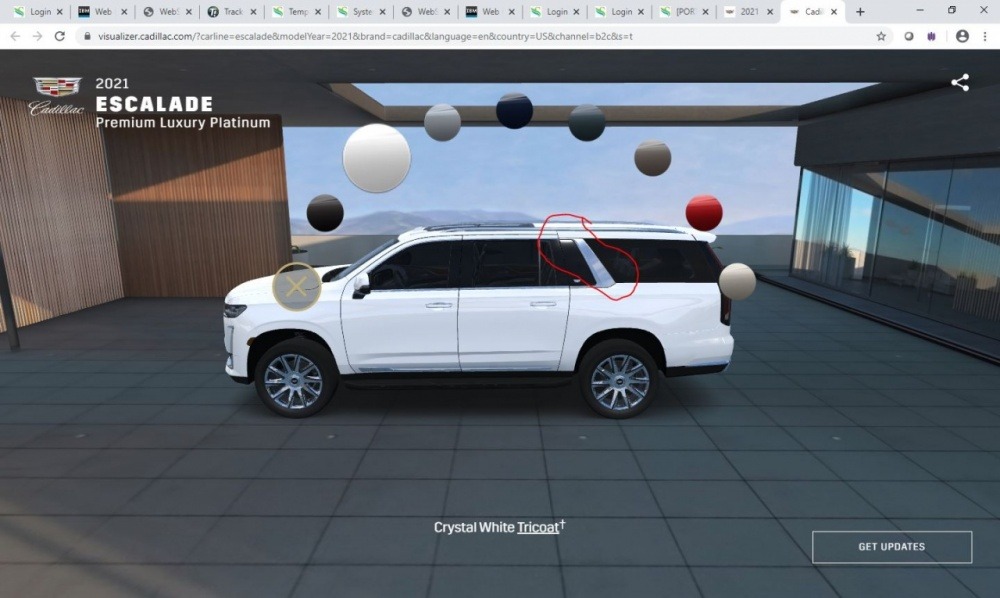Screen dimensions: 1000x598
Task: Open the Tricoat footnote link
Action: (x=538, y=527)
